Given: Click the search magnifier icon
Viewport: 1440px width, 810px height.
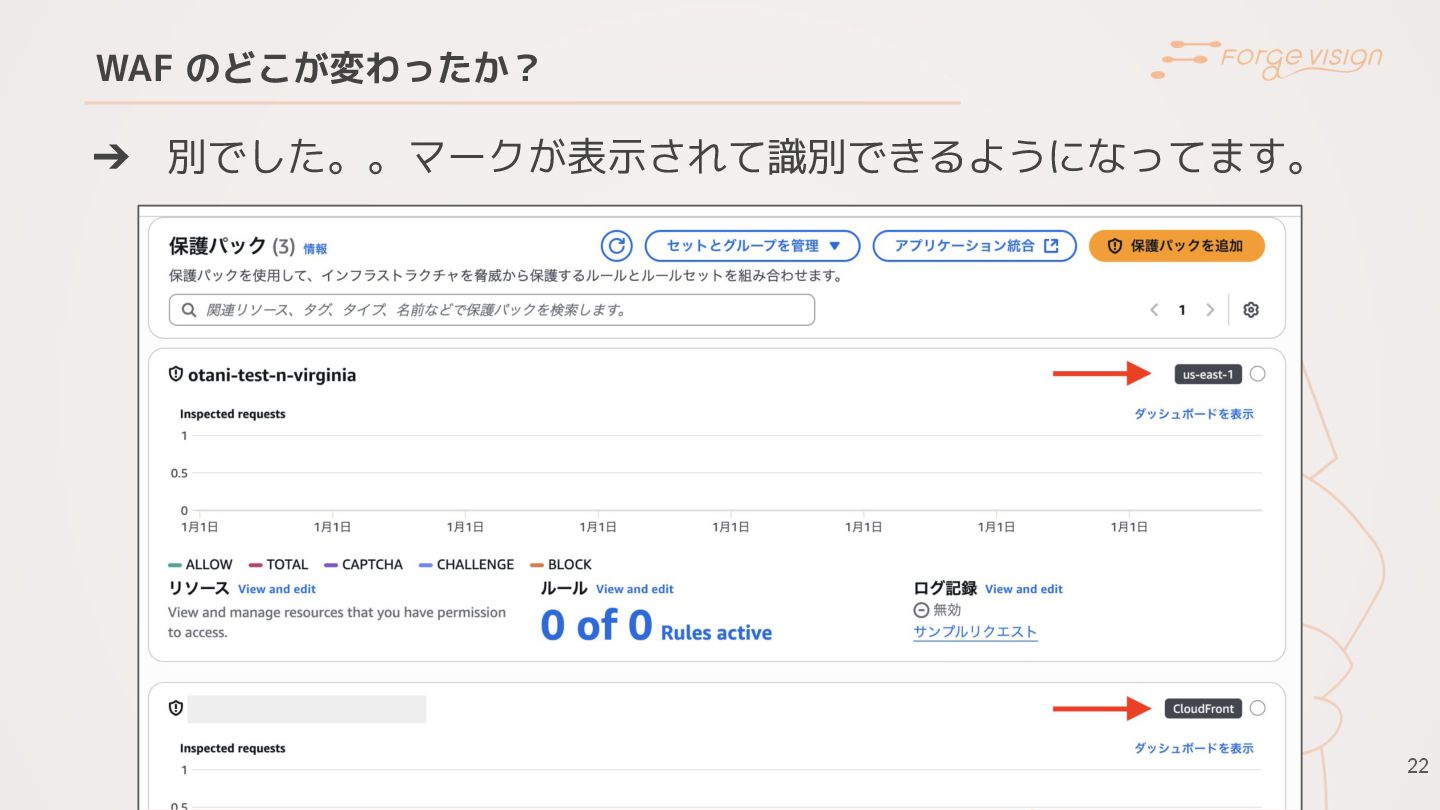Looking at the screenshot, I should [x=189, y=310].
